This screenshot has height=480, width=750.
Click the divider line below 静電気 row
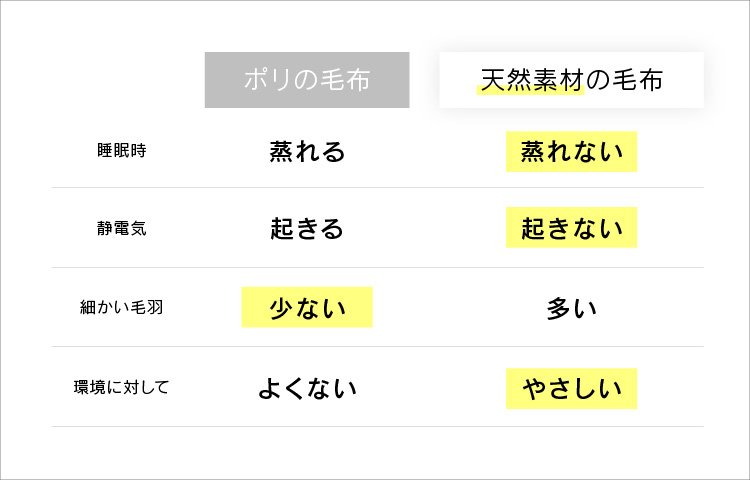377,267
